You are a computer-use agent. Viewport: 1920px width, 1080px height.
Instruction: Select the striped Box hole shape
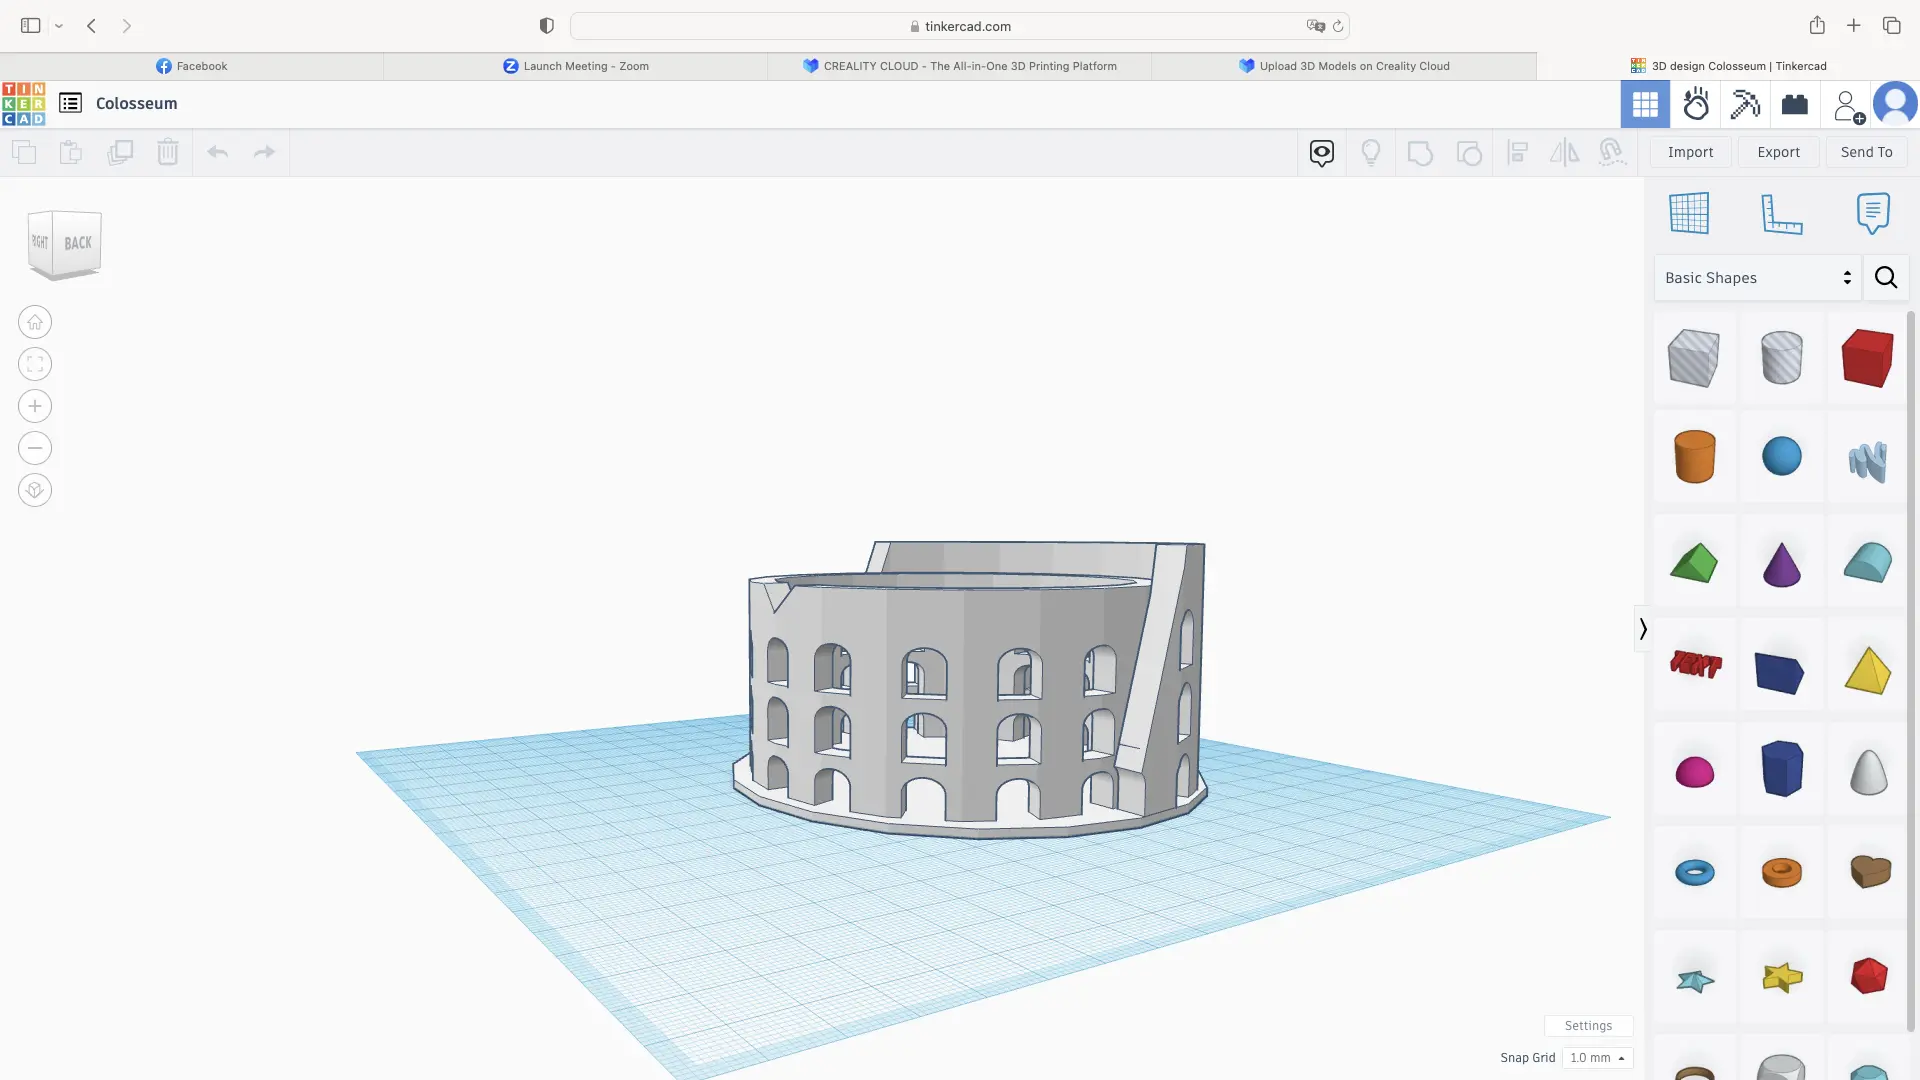[1694, 357]
